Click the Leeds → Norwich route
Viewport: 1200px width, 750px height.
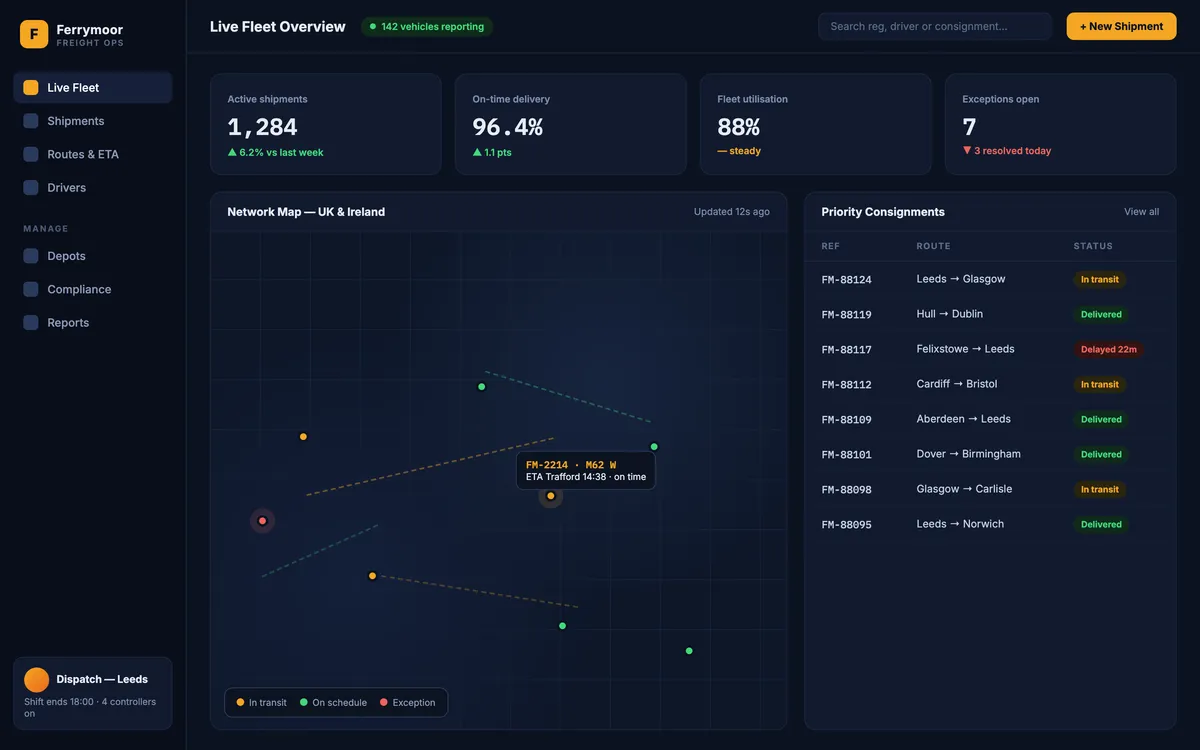[960, 524]
